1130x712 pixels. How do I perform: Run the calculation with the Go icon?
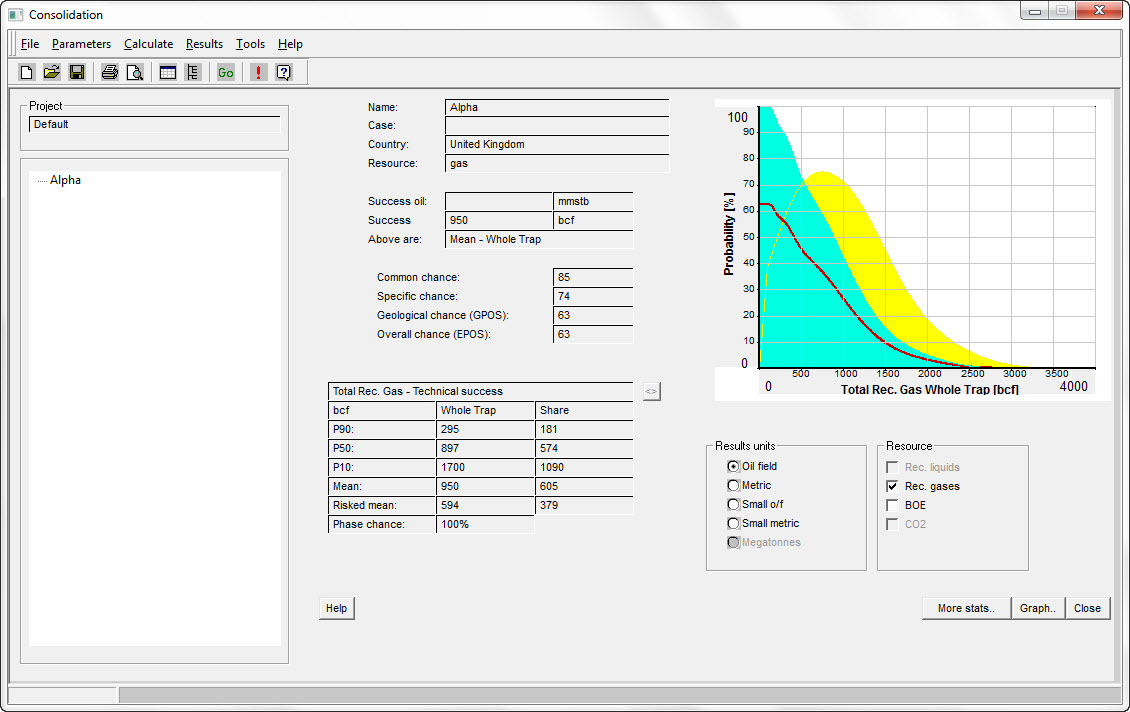pos(225,71)
